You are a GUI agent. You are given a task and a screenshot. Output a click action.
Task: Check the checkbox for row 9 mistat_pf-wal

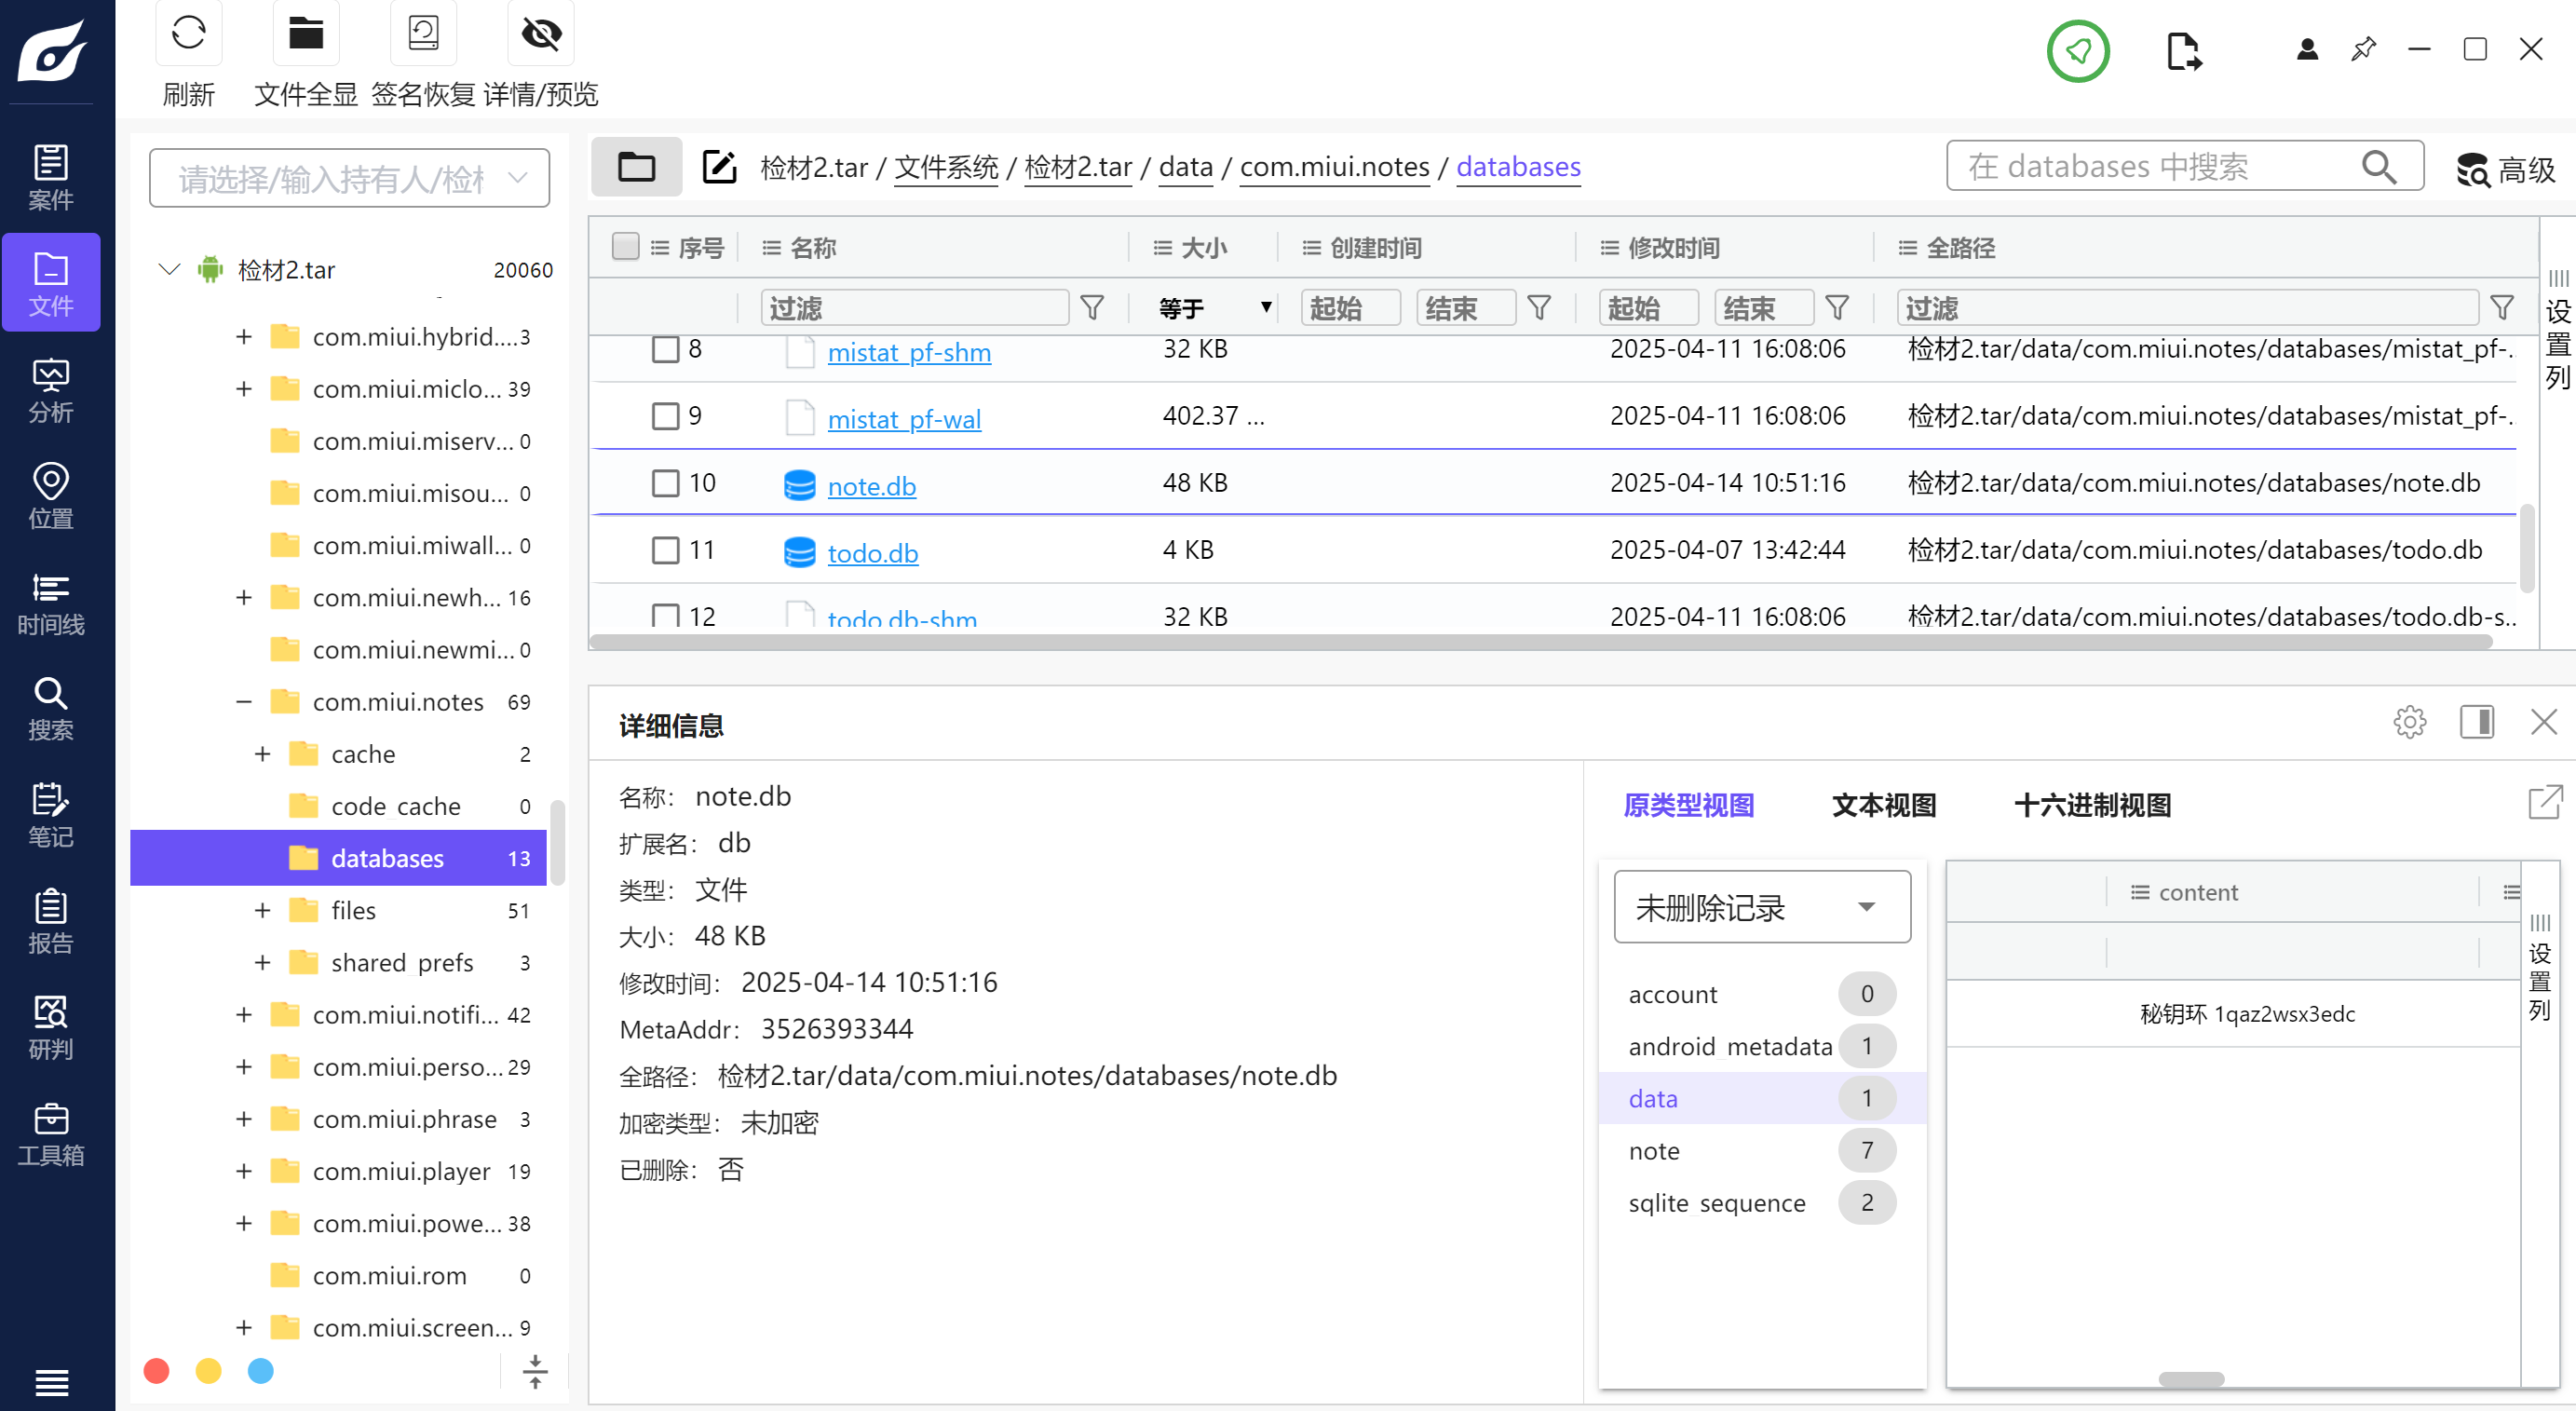665,416
